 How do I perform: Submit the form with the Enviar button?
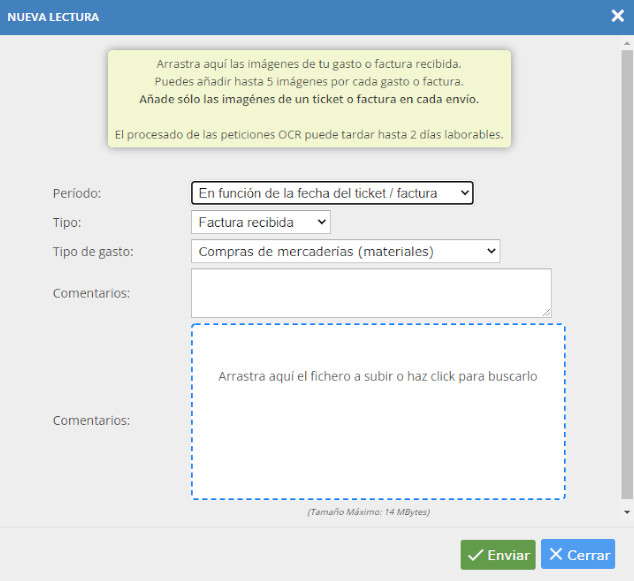click(498, 555)
